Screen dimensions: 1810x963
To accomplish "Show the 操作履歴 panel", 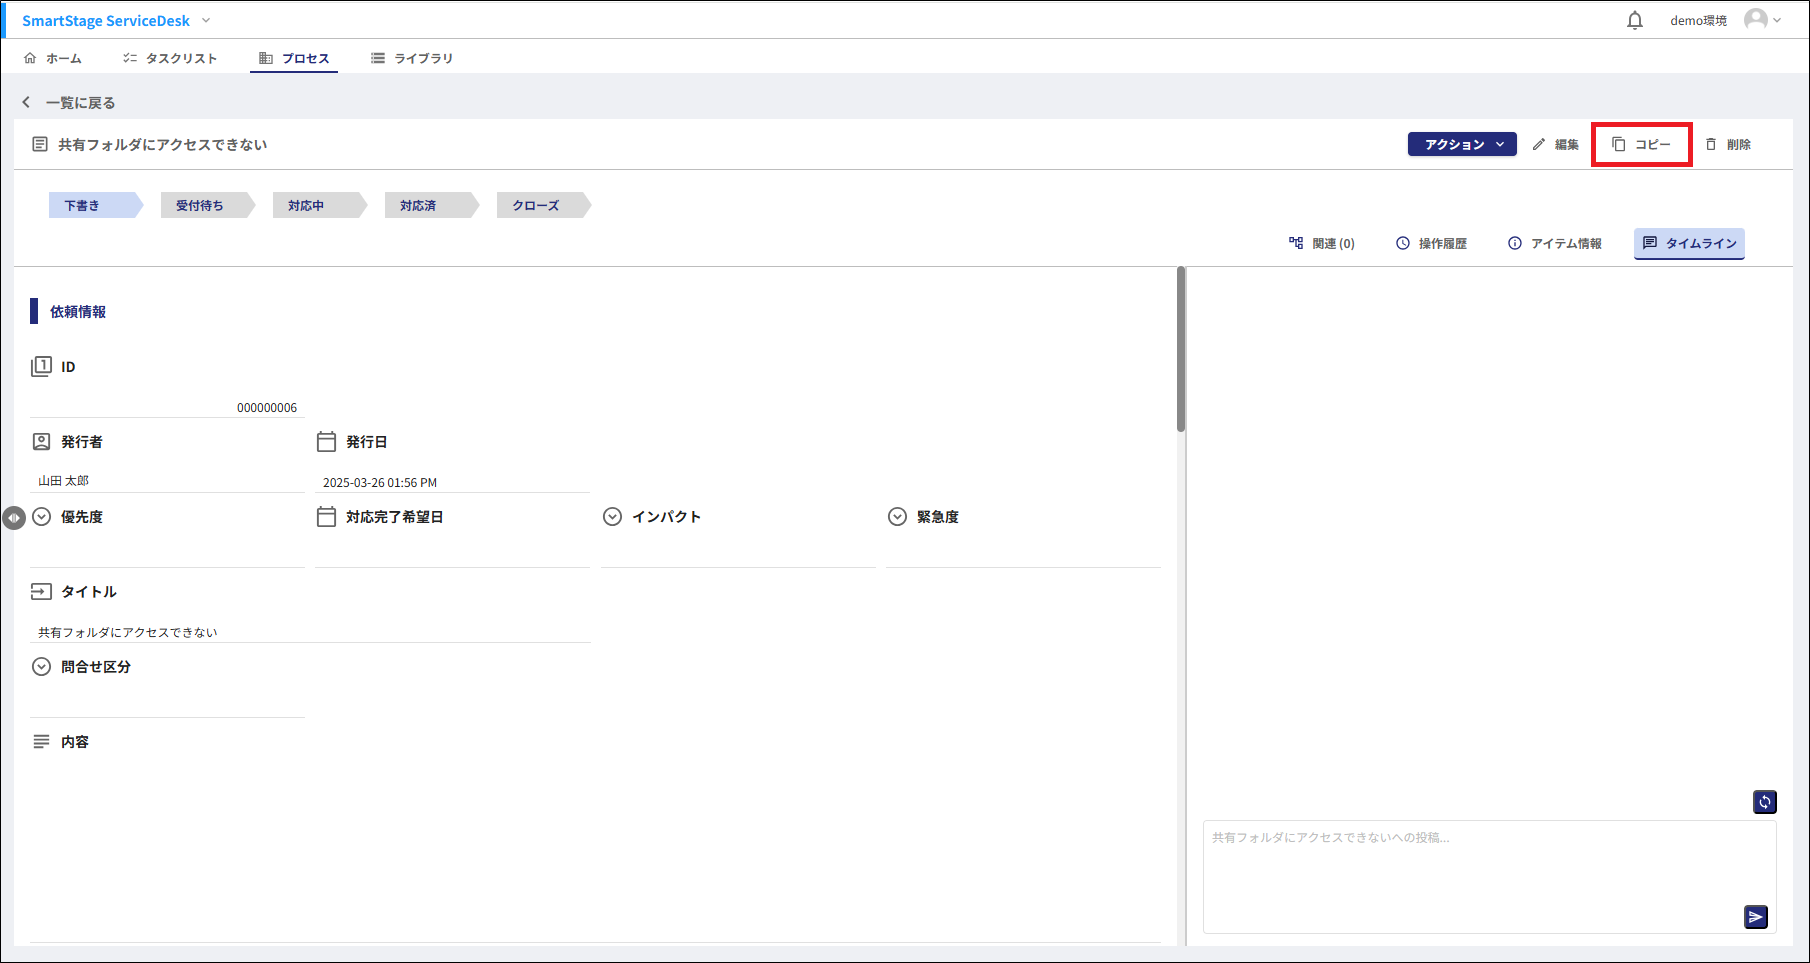I will pos(1432,243).
